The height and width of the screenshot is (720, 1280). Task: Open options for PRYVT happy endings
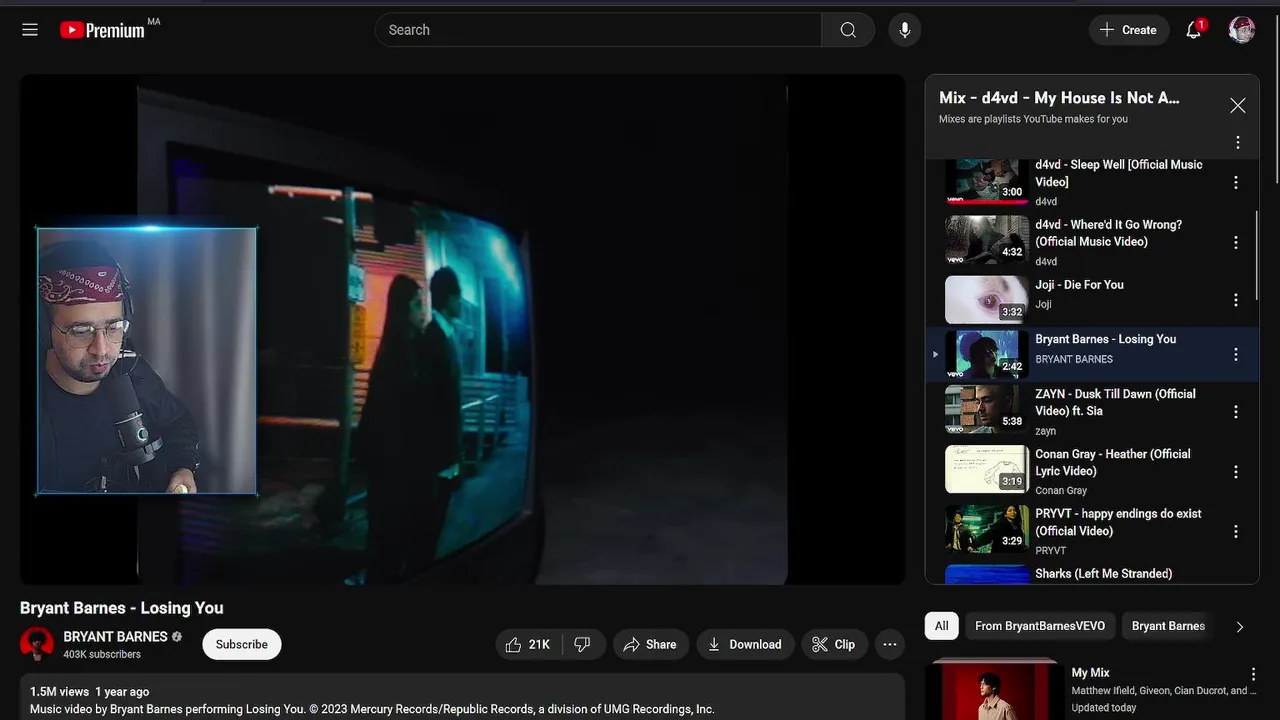click(1236, 532)
